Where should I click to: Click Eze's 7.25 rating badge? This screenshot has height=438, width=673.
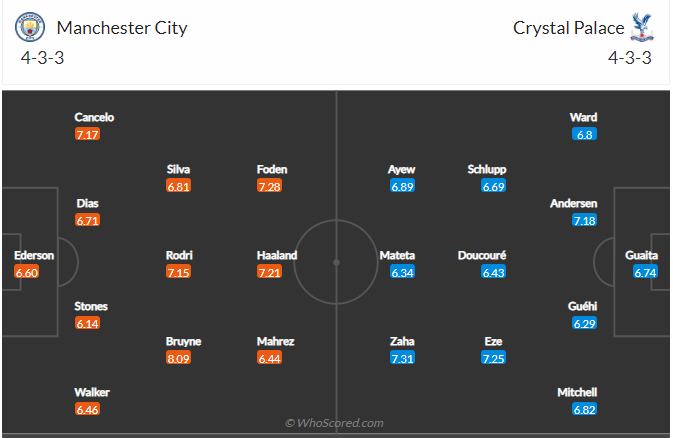tap(493, 357)
